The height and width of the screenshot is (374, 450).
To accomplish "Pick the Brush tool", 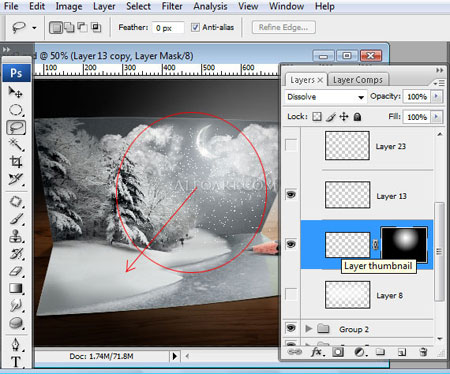I will [x=16, y=218].
